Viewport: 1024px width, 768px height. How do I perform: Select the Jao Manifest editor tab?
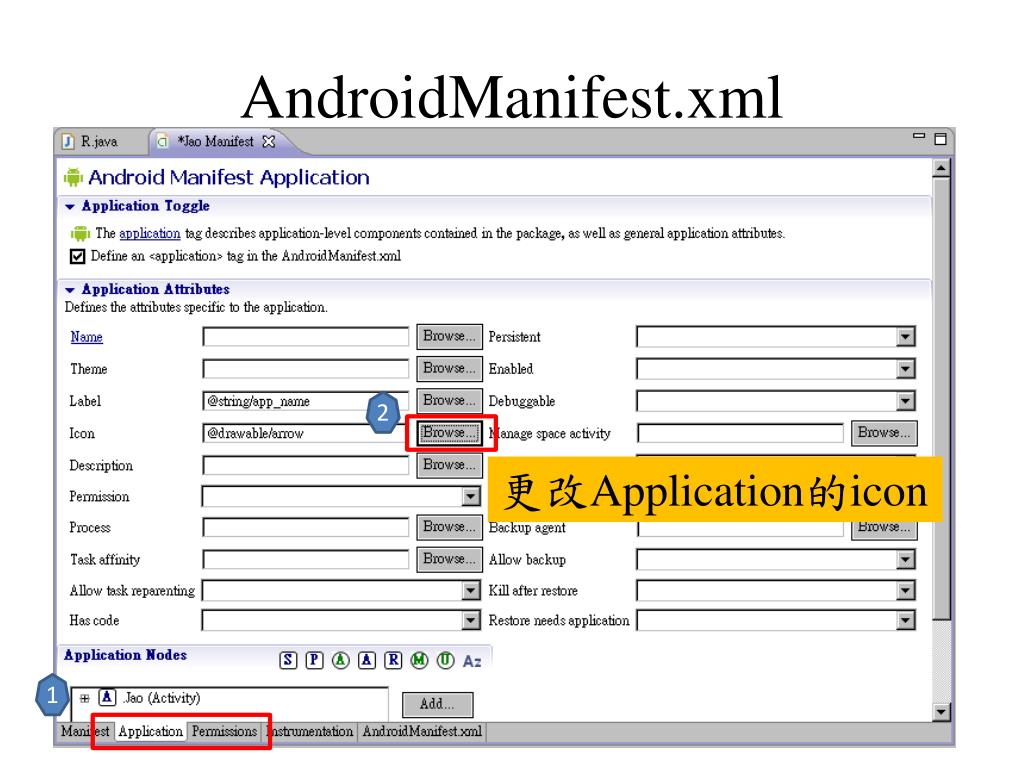216,141
